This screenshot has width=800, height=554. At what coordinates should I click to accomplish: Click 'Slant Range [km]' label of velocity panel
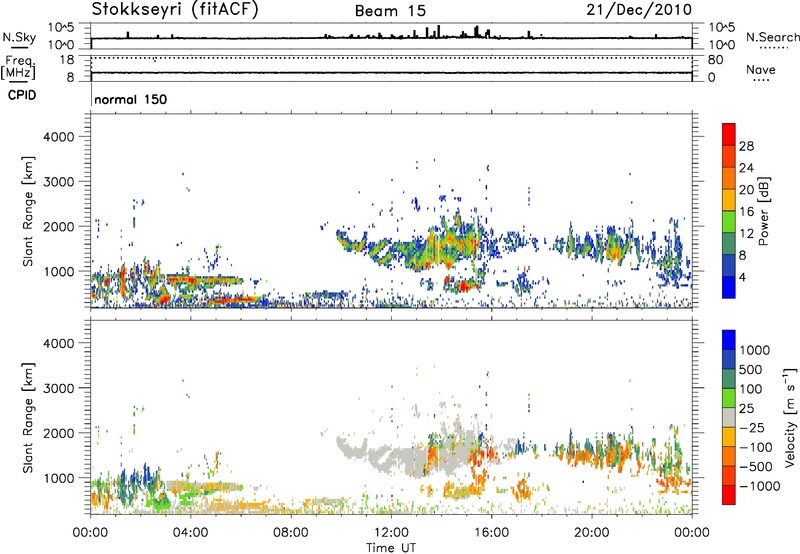point(28,418)
